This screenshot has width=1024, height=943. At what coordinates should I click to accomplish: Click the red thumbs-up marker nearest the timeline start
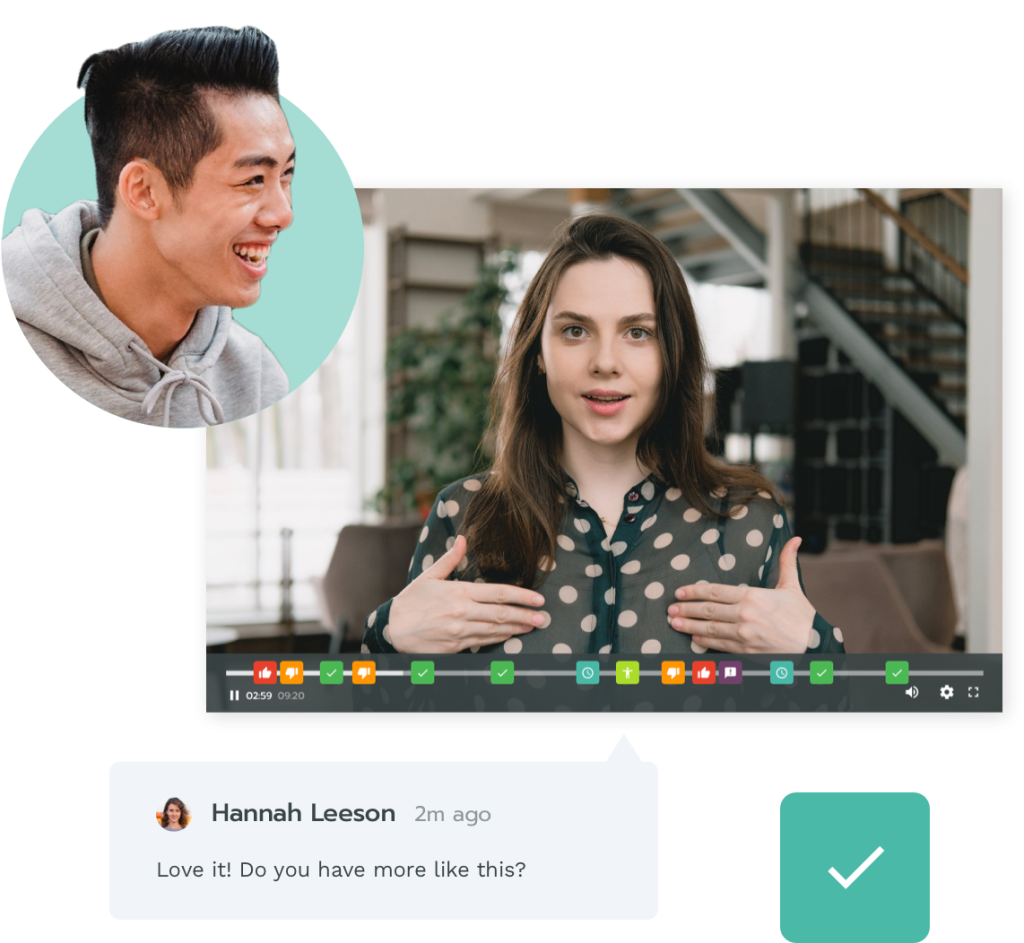pos(265,673)
